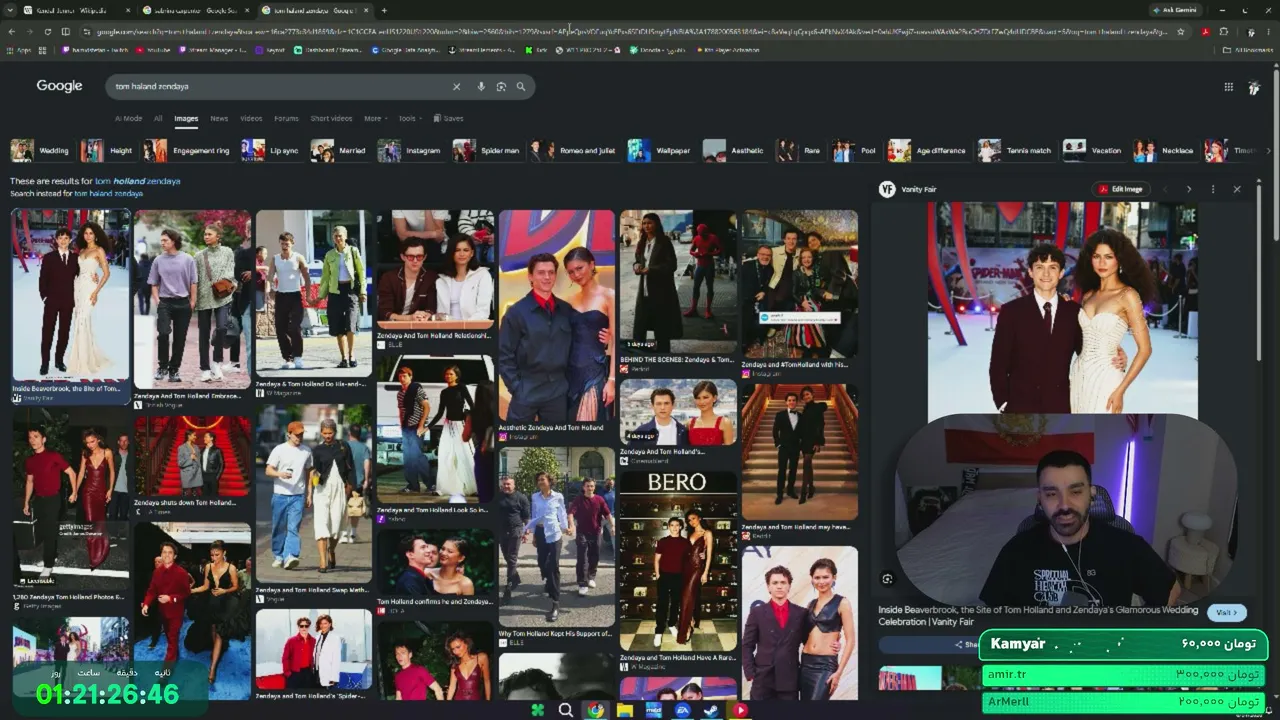Switch to the Forums tab
Screen dimensions: 1280x720
click(287, 118)
